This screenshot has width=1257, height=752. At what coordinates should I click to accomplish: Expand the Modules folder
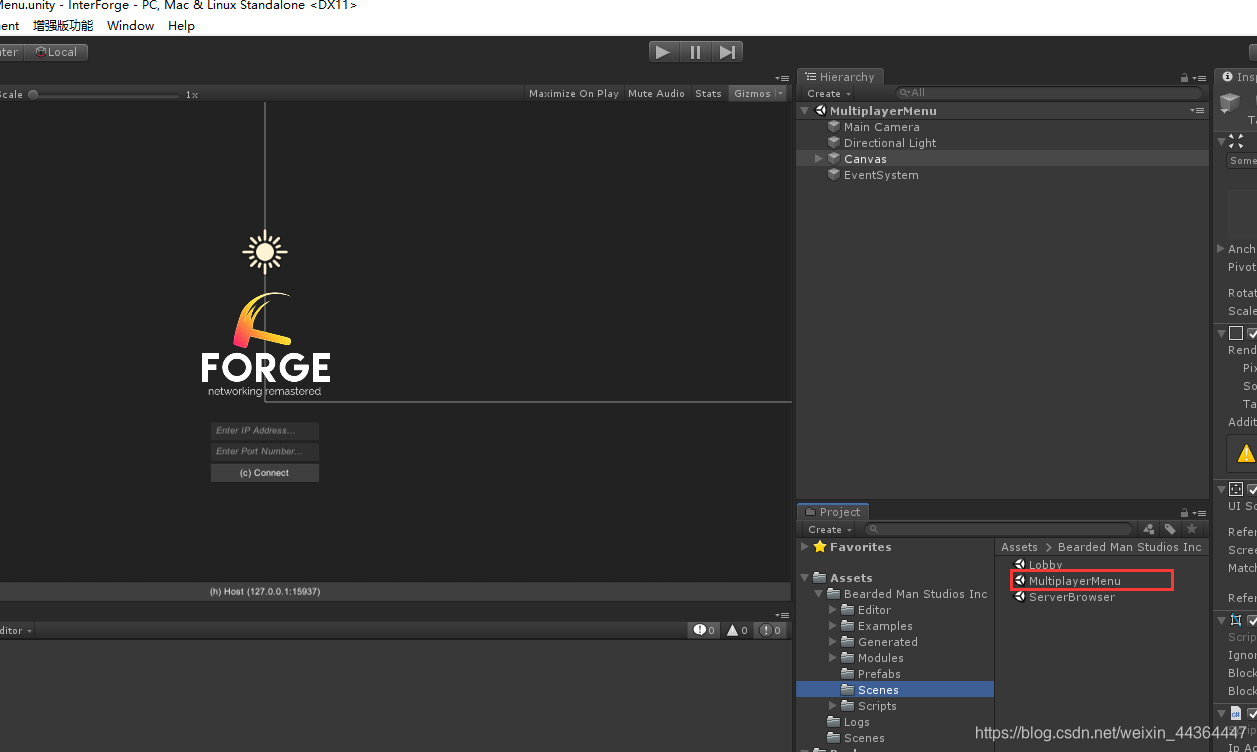pos(833,658)
